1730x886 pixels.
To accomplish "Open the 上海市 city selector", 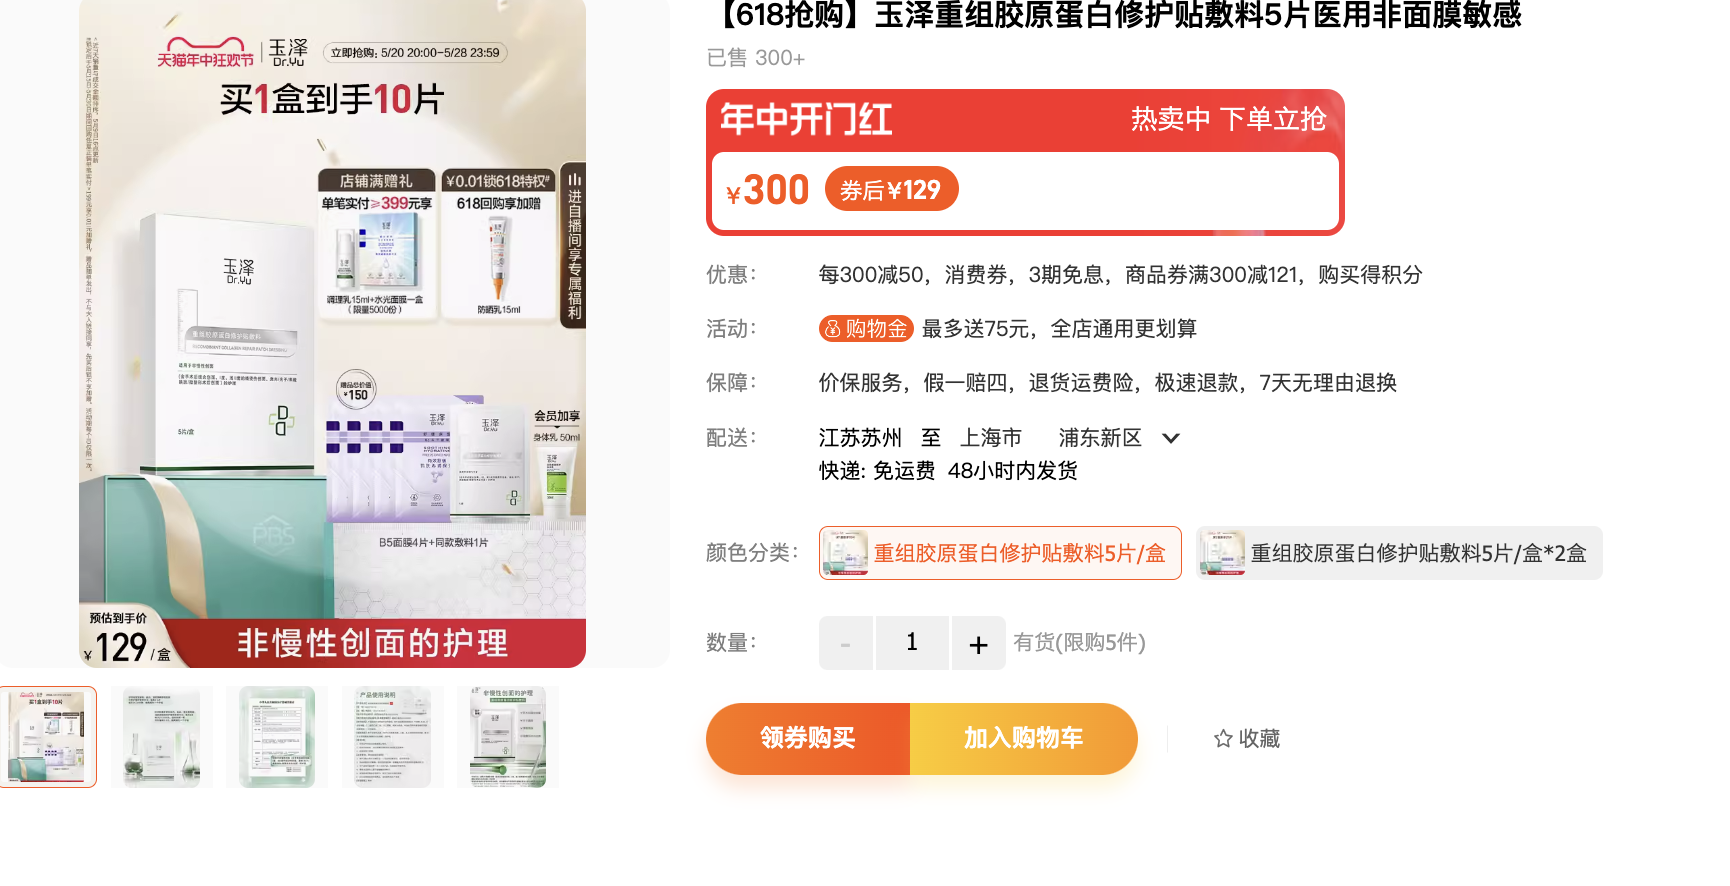I will pyautogui.click(x=991, y=438).
